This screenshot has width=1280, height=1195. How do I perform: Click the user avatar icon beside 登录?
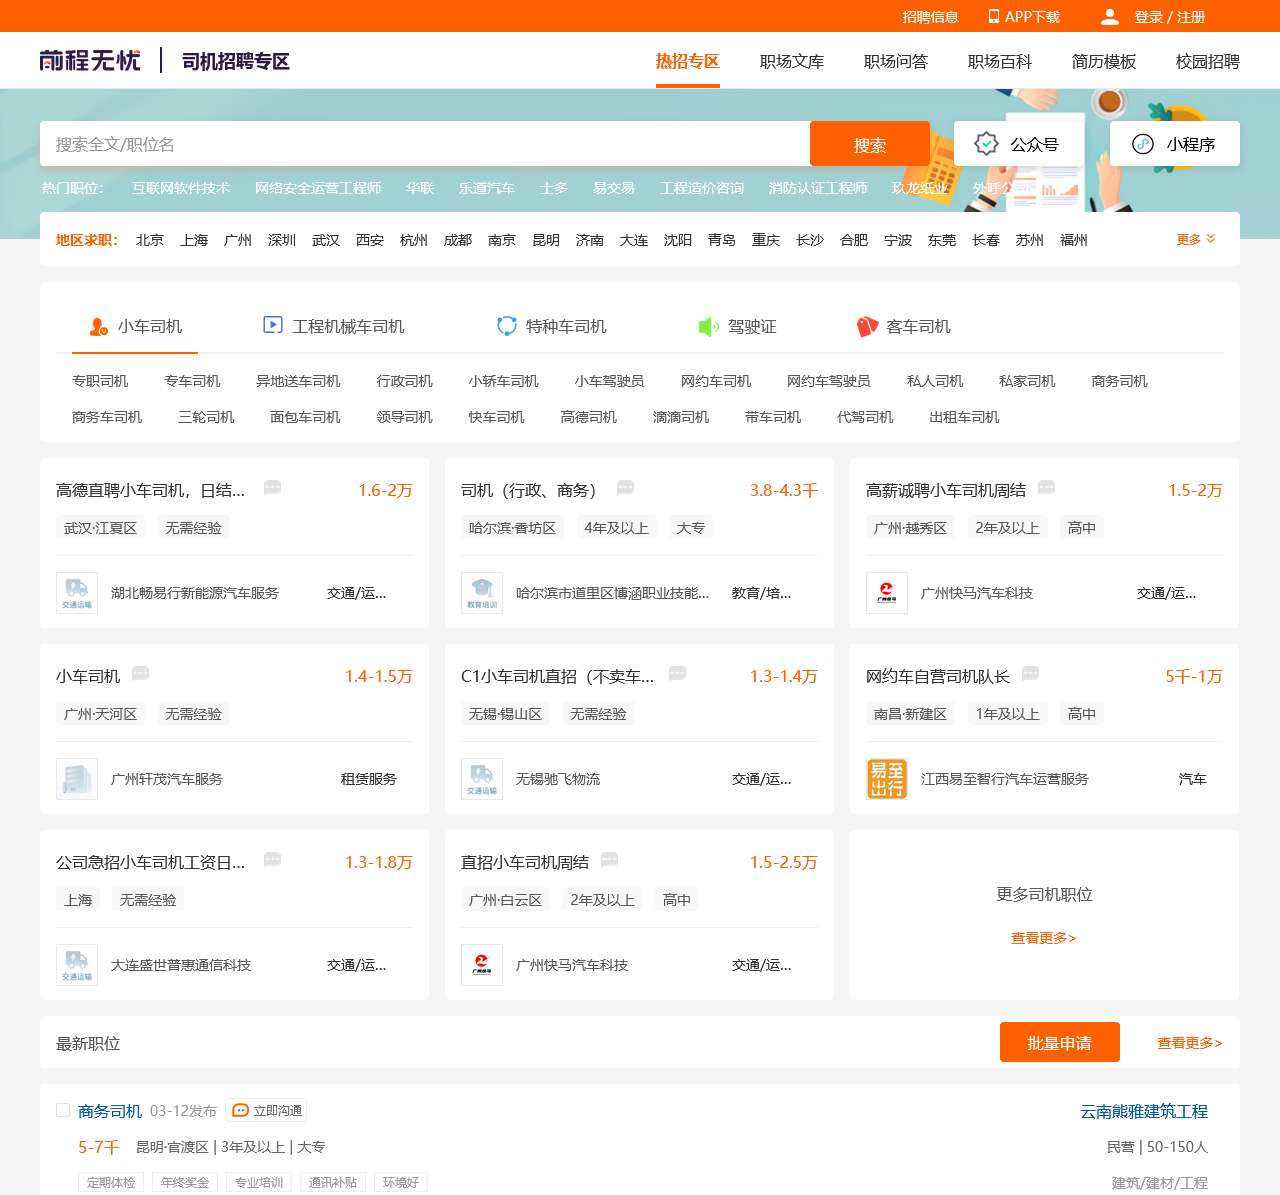(1110, 16)
